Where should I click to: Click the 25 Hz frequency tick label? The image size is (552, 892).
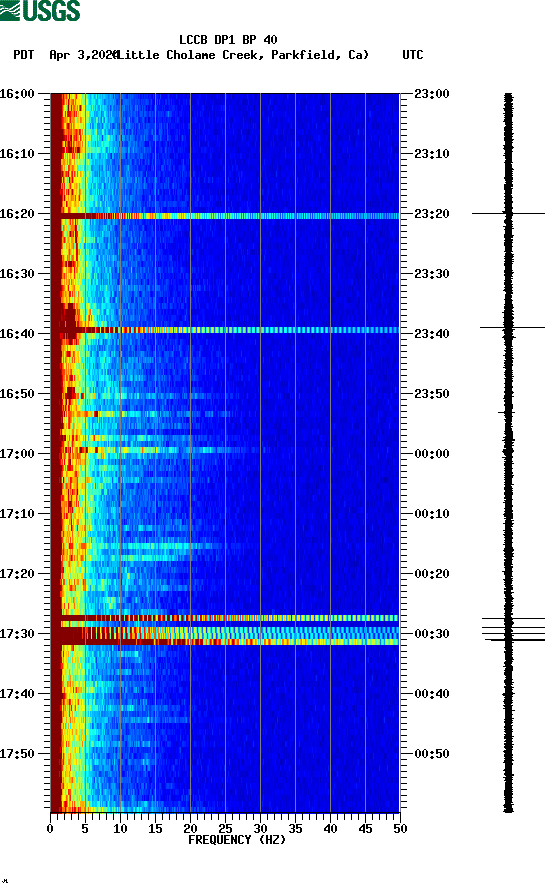click(225, 829)
